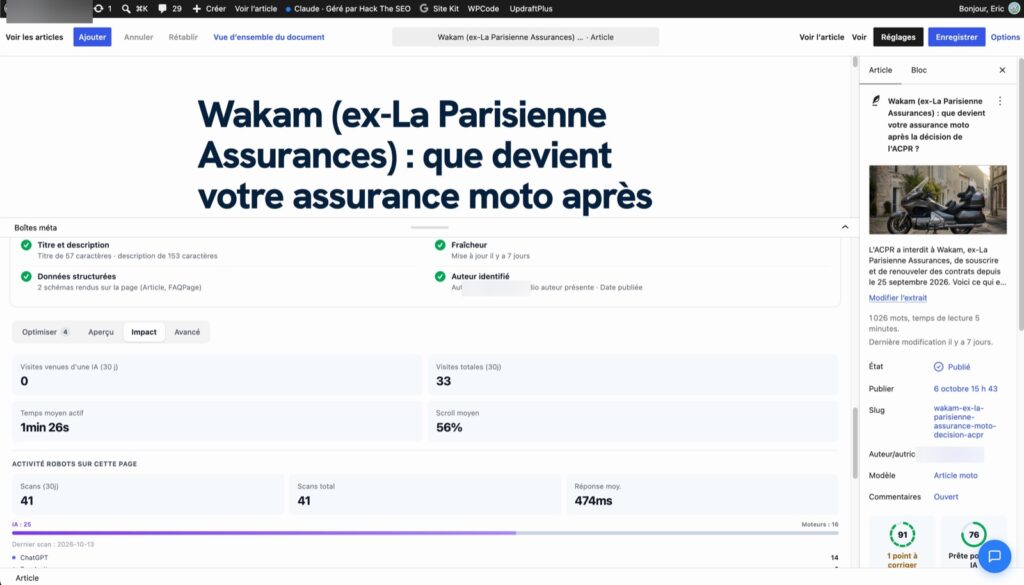Screen dimensions: 1024x585
Task: Open the Publié status dropdown
Action: pyautogui.click(x=952, y=367)
